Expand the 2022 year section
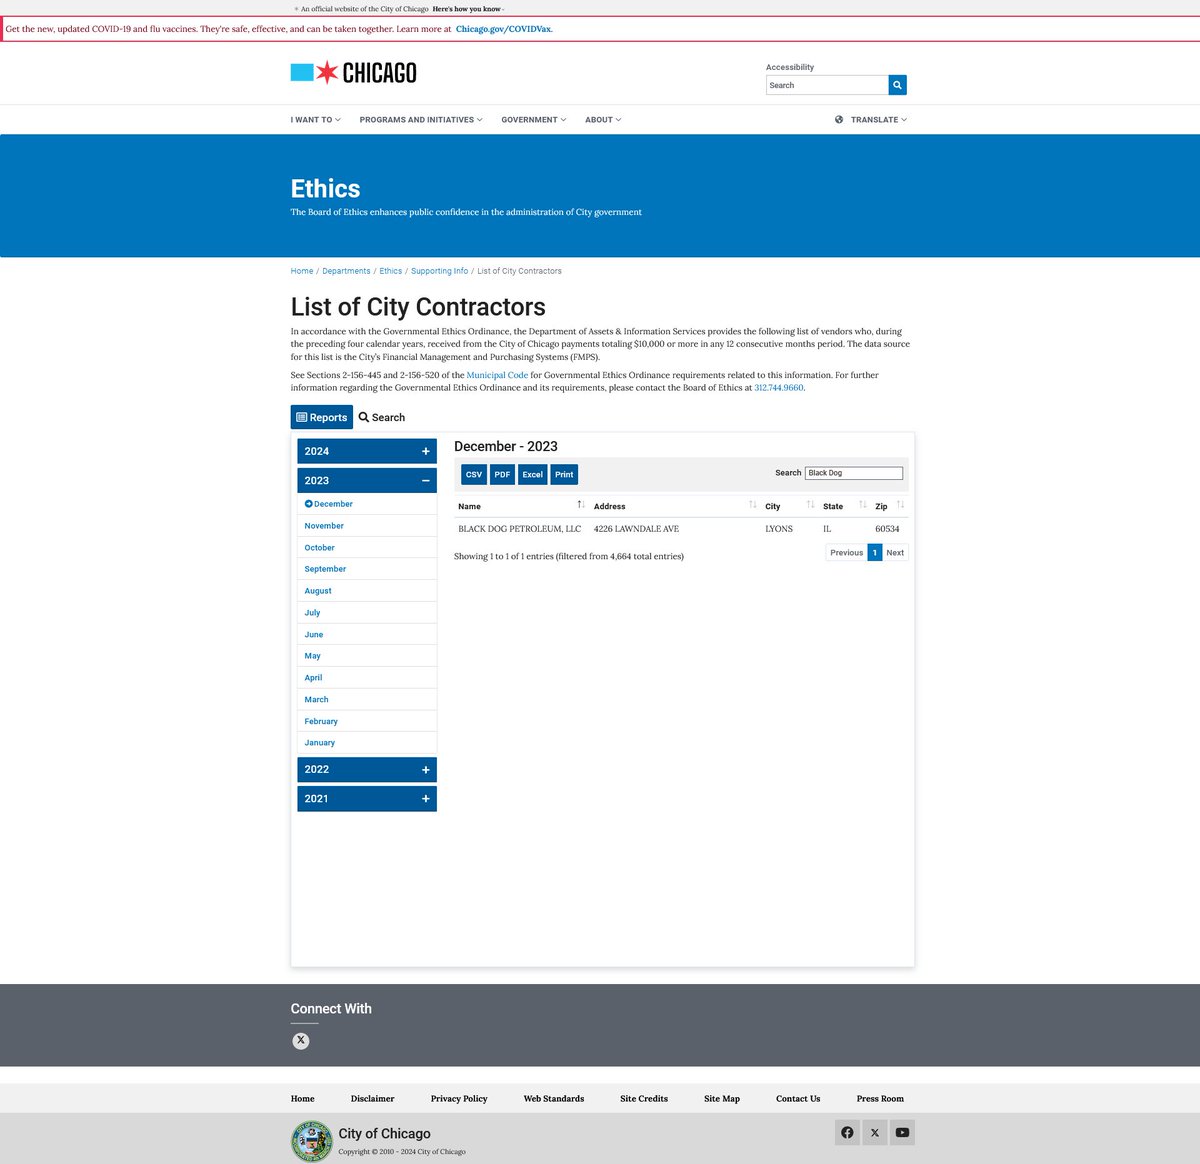Screen dimensions: 1200x1164 click(x=367, y=769)
